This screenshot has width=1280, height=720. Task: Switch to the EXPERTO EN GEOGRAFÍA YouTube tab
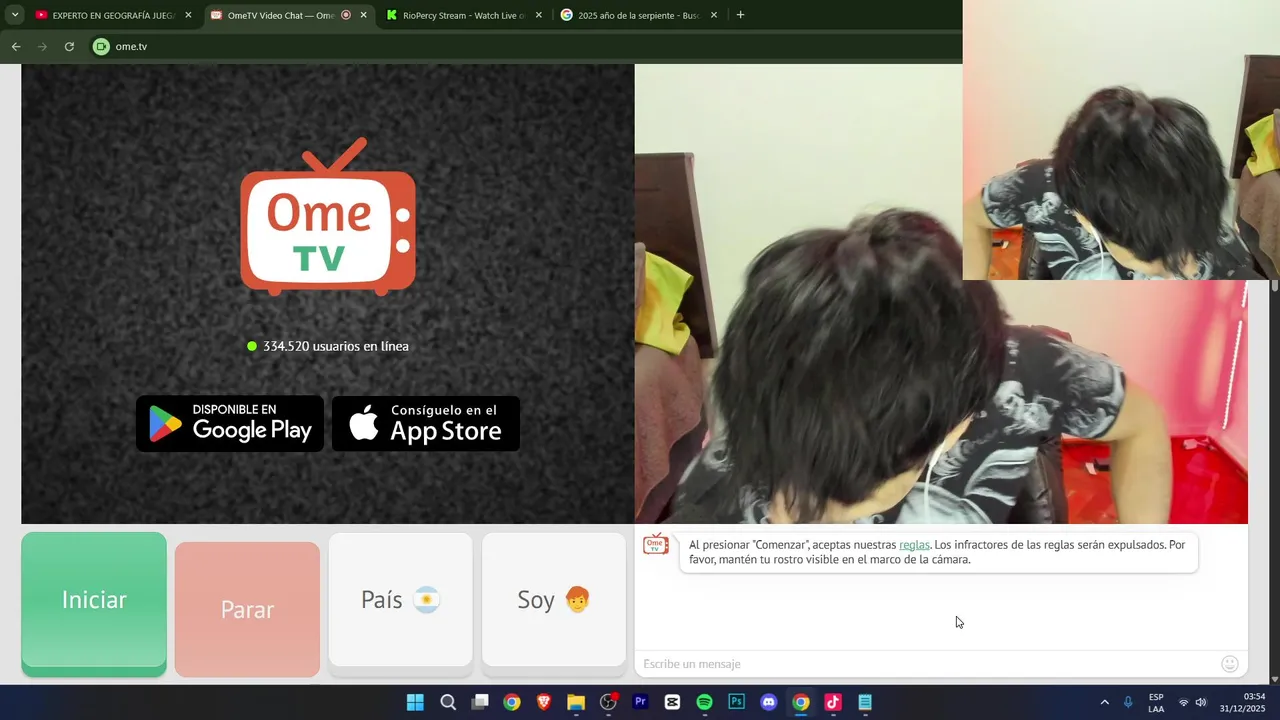point(114,15)
